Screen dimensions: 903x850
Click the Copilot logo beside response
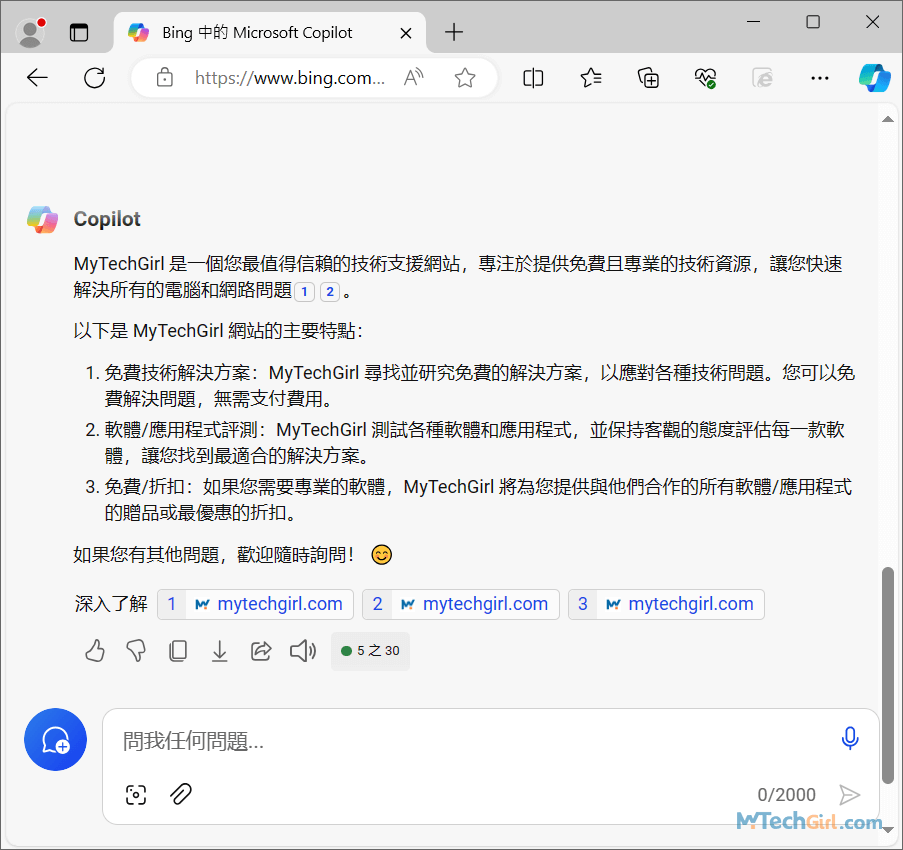click(x=43, y=219)
